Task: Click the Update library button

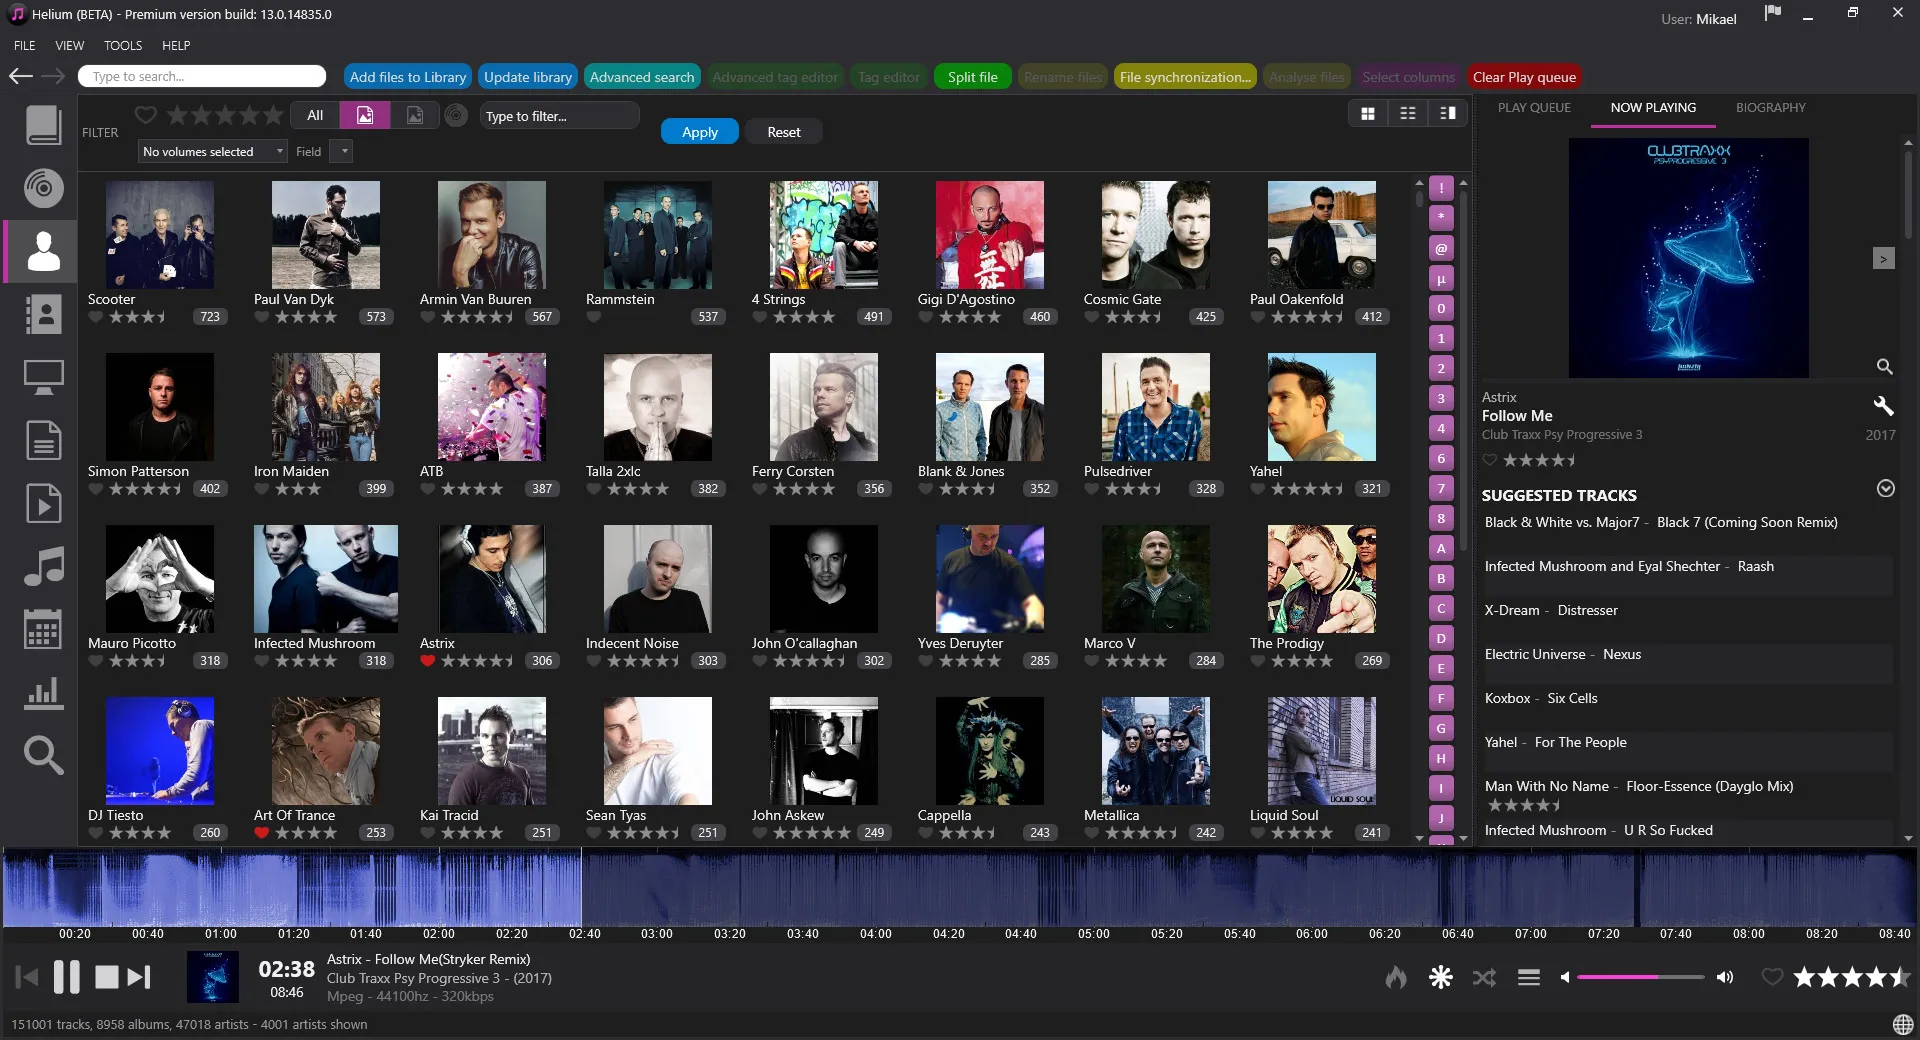Action: point(528,77)
